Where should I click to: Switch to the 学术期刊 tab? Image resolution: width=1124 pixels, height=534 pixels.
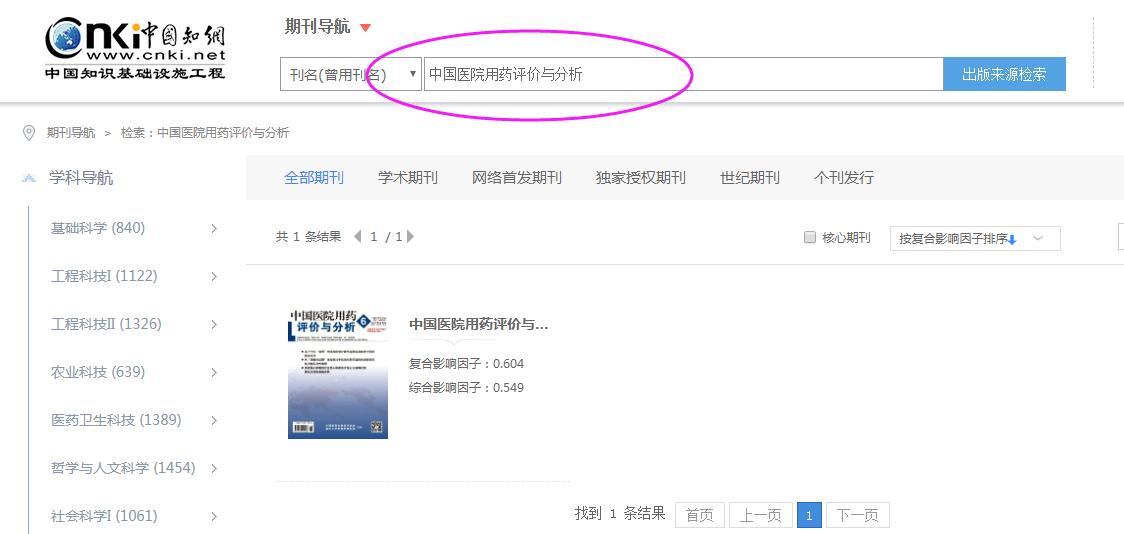408,178
